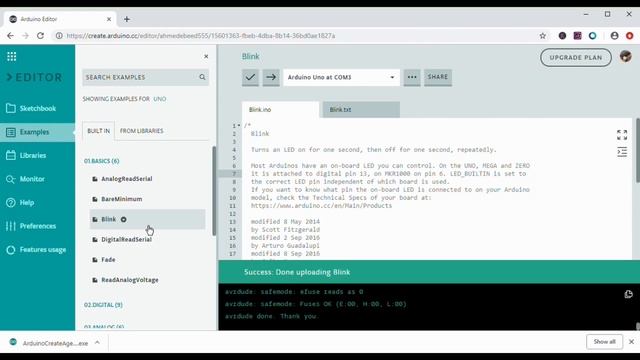Select the Blink.ino file tab

(280, 110)
